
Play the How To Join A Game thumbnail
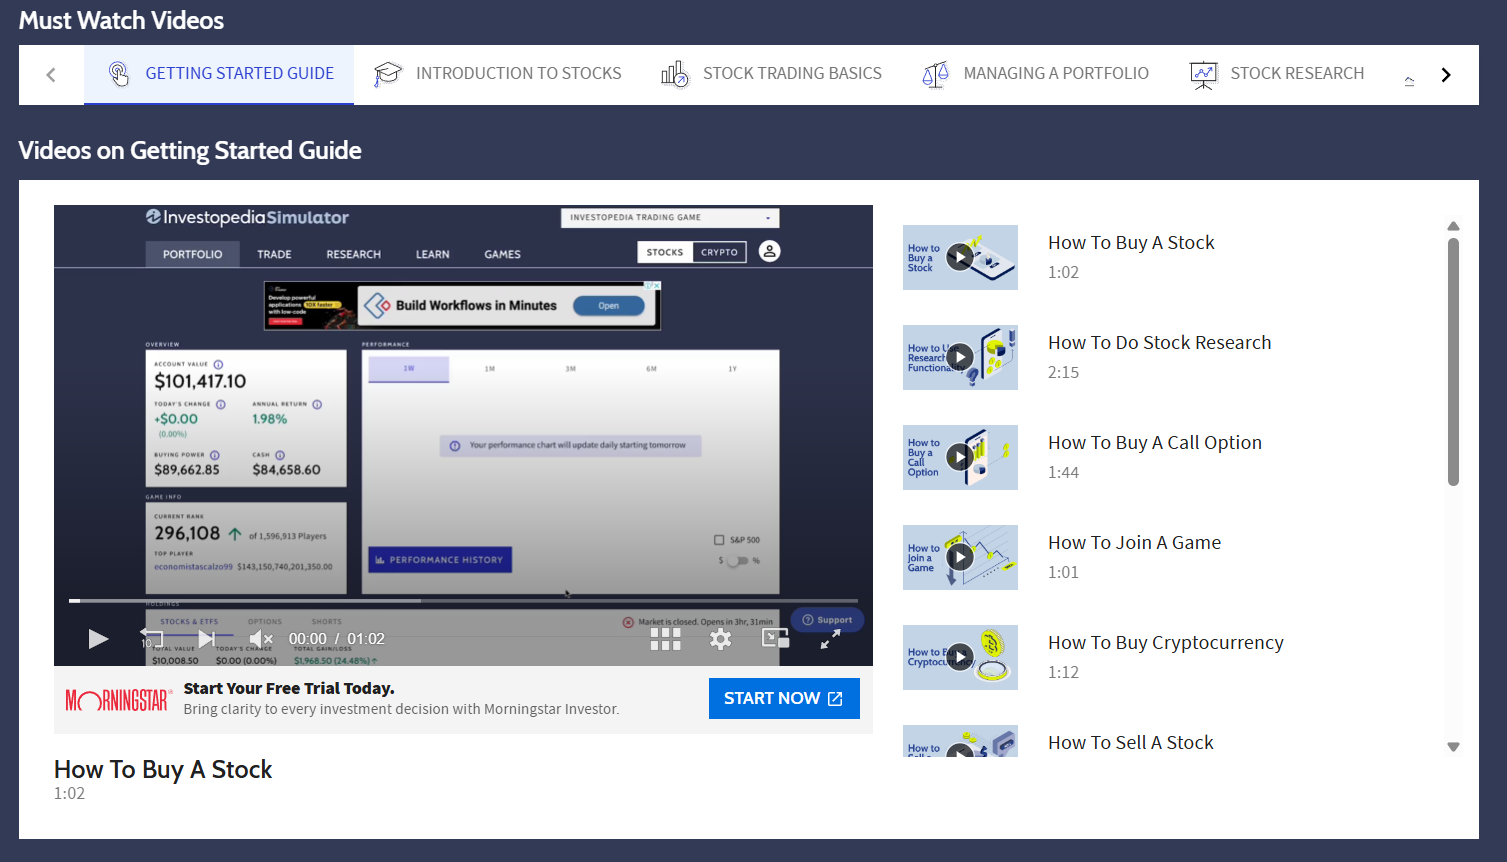[x=960, y=557]
